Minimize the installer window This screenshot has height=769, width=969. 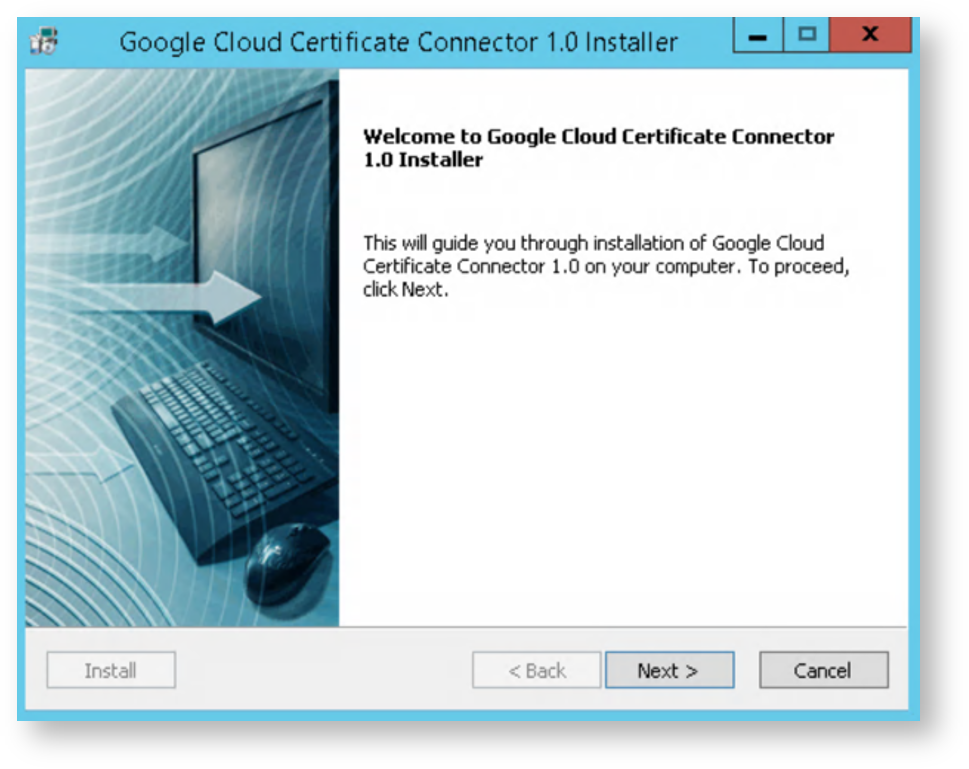(758, 35)
